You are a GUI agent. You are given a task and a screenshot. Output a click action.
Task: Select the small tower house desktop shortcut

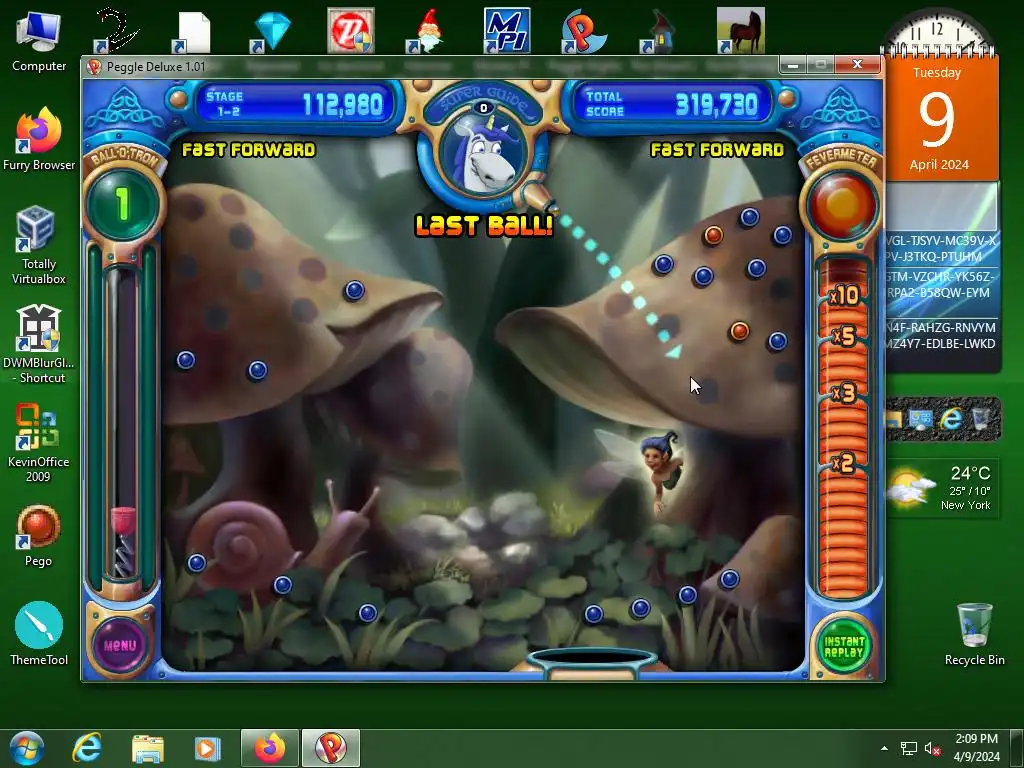point(660,31)
